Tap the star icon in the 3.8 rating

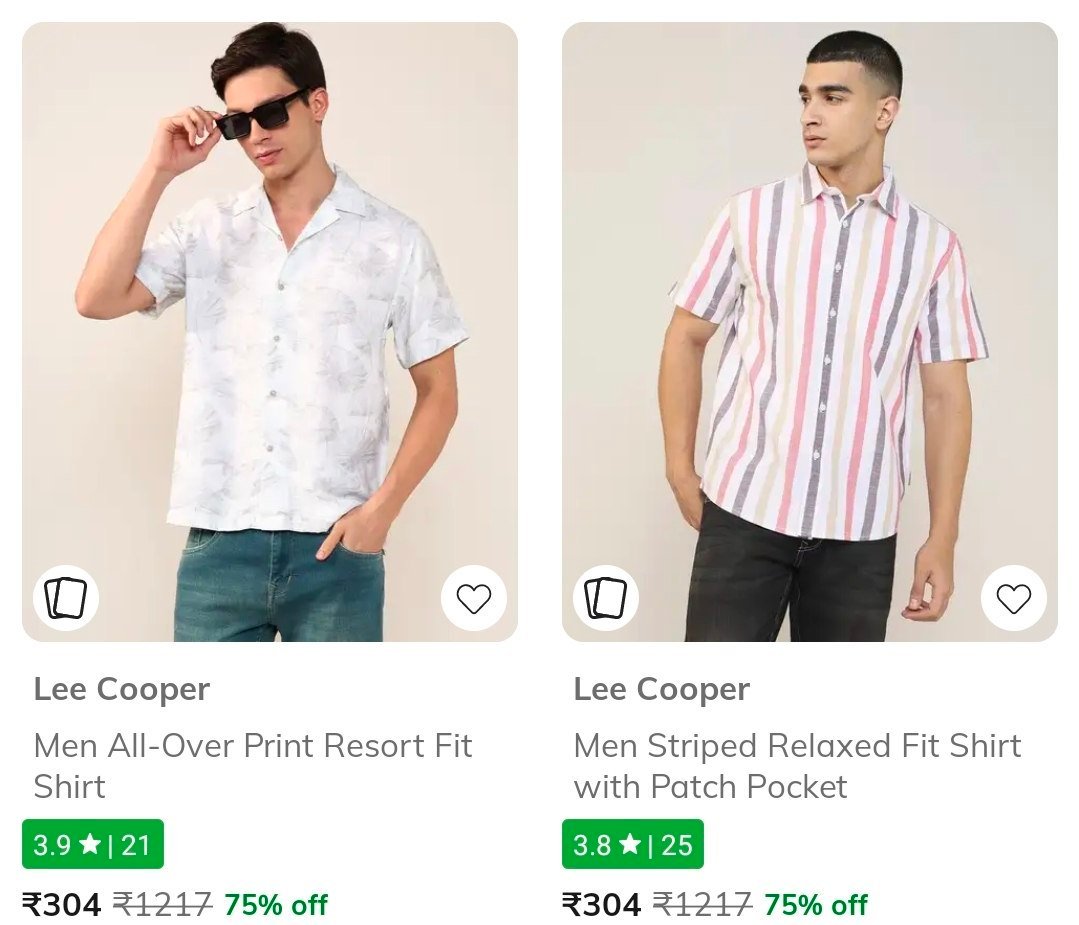[x=630, y=845]
